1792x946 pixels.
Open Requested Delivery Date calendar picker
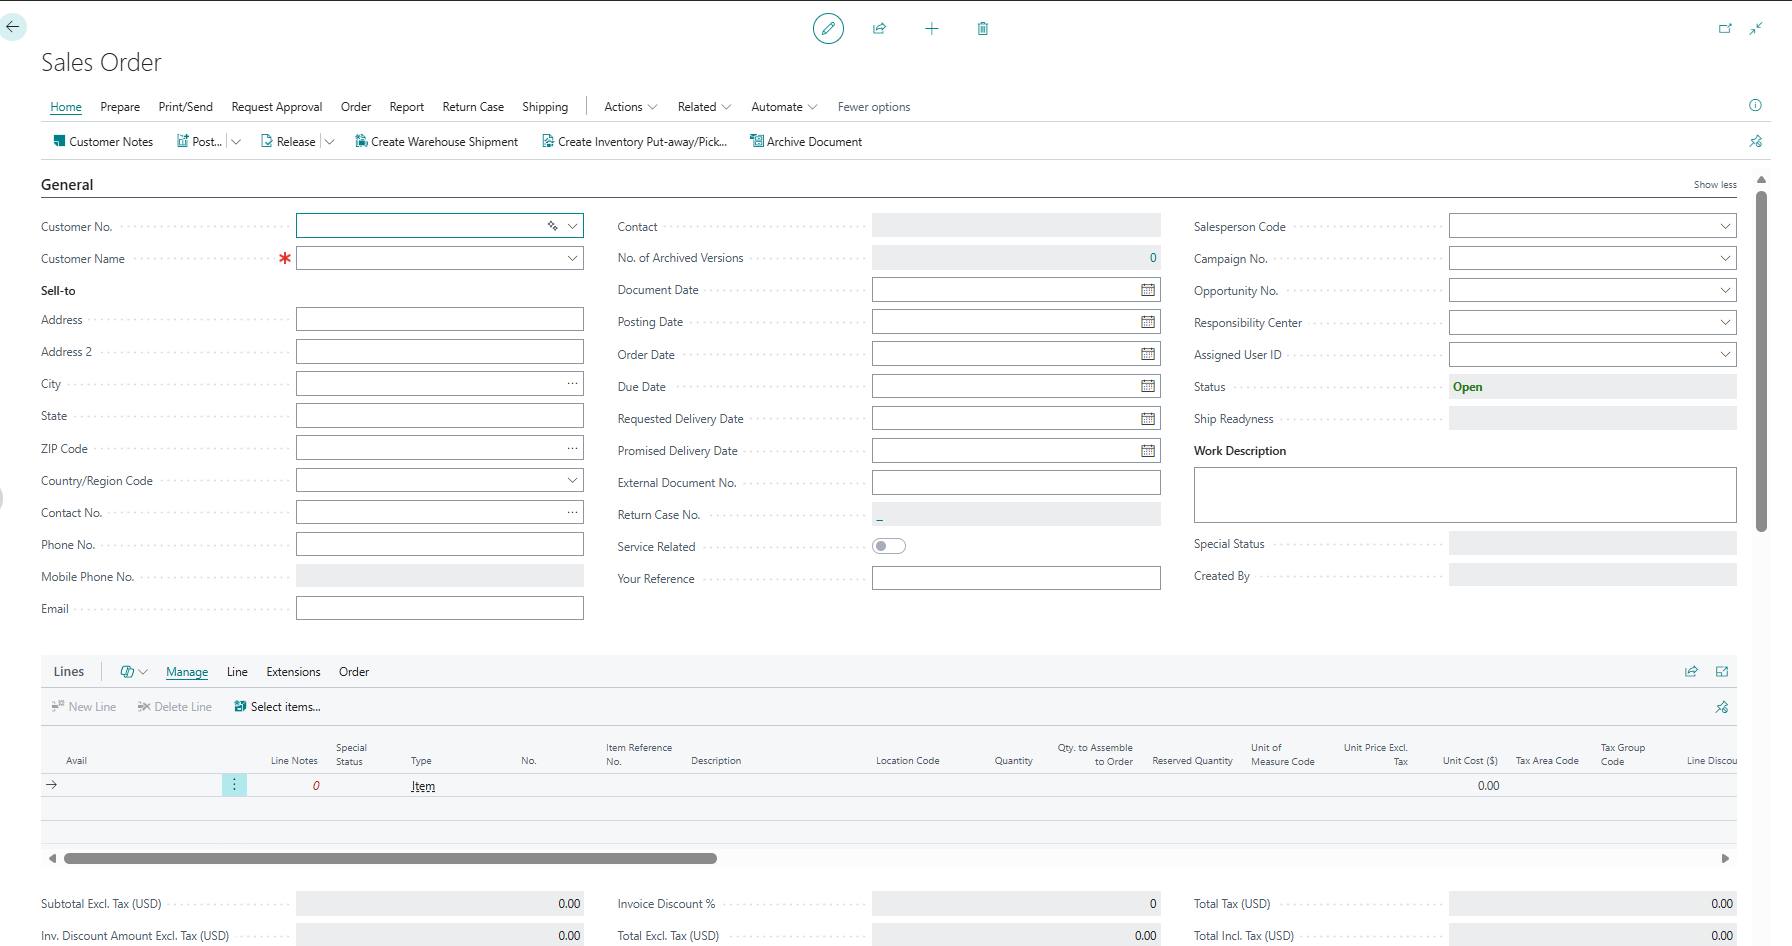coord(1148,419)
